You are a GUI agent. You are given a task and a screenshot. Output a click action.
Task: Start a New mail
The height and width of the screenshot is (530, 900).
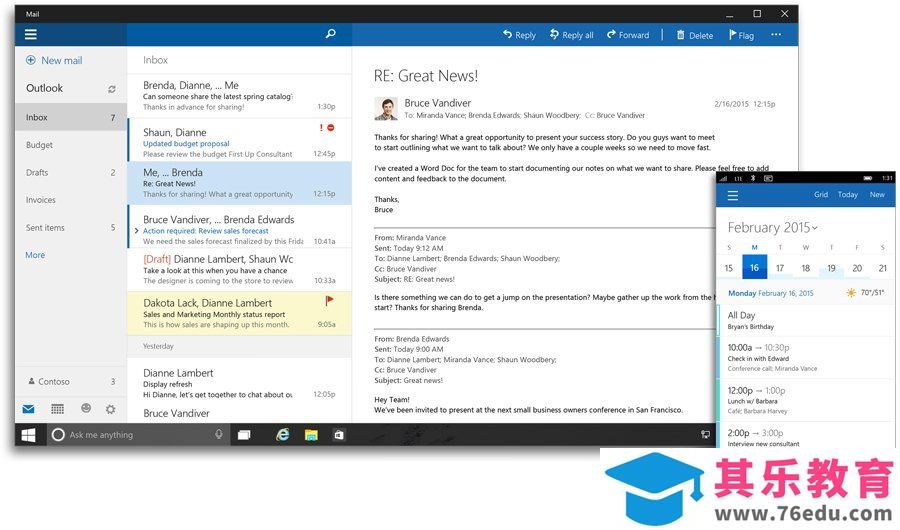54,60
